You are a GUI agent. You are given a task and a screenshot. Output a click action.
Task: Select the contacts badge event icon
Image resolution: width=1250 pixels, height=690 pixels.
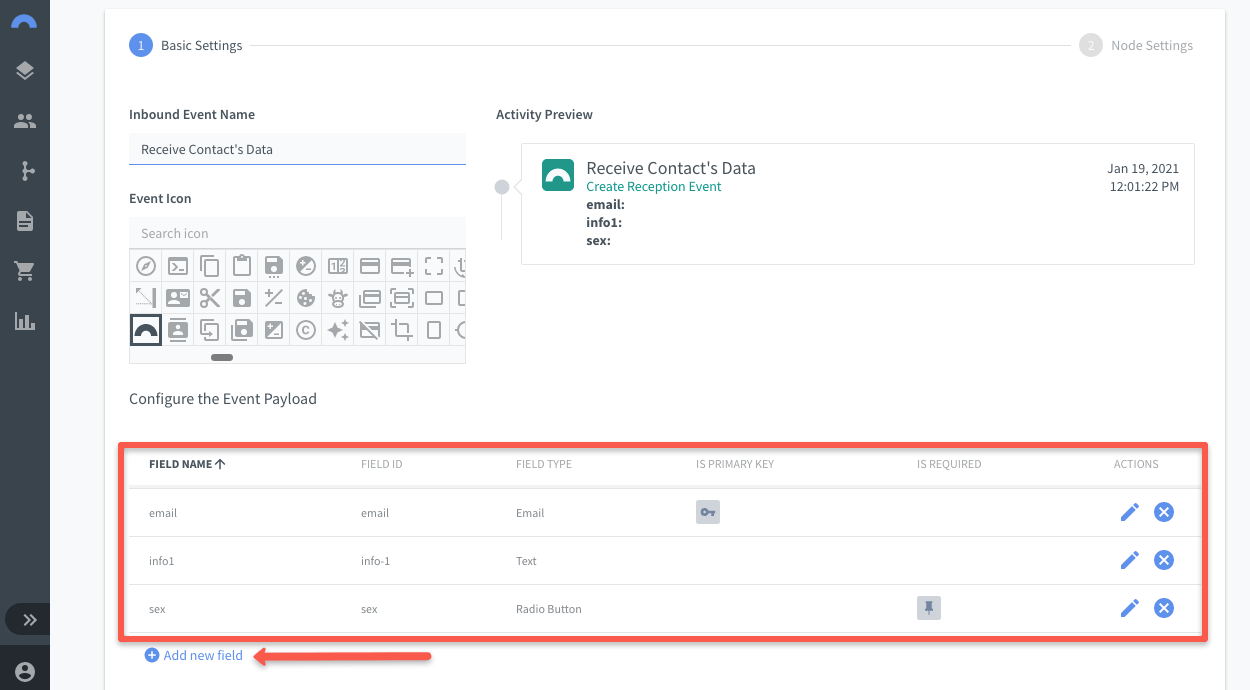click(x=178, y=330)
